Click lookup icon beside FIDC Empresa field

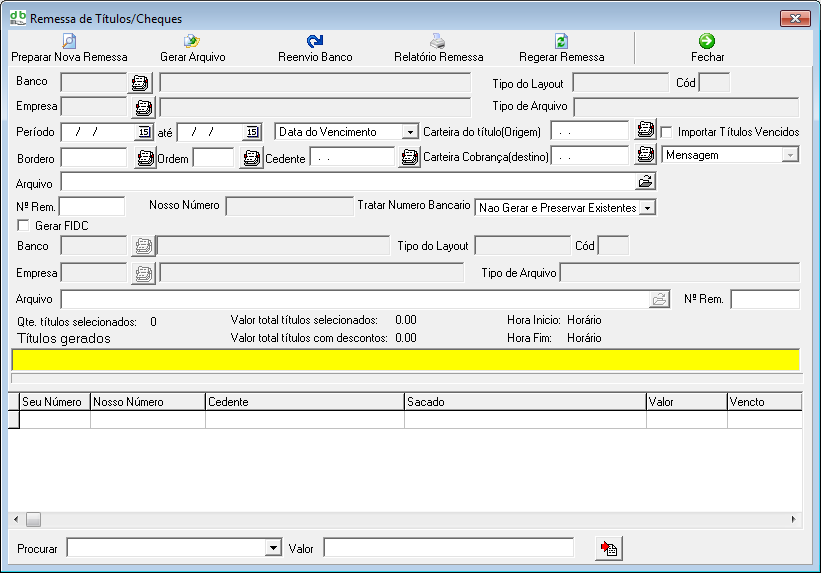(x=143, y=273)
